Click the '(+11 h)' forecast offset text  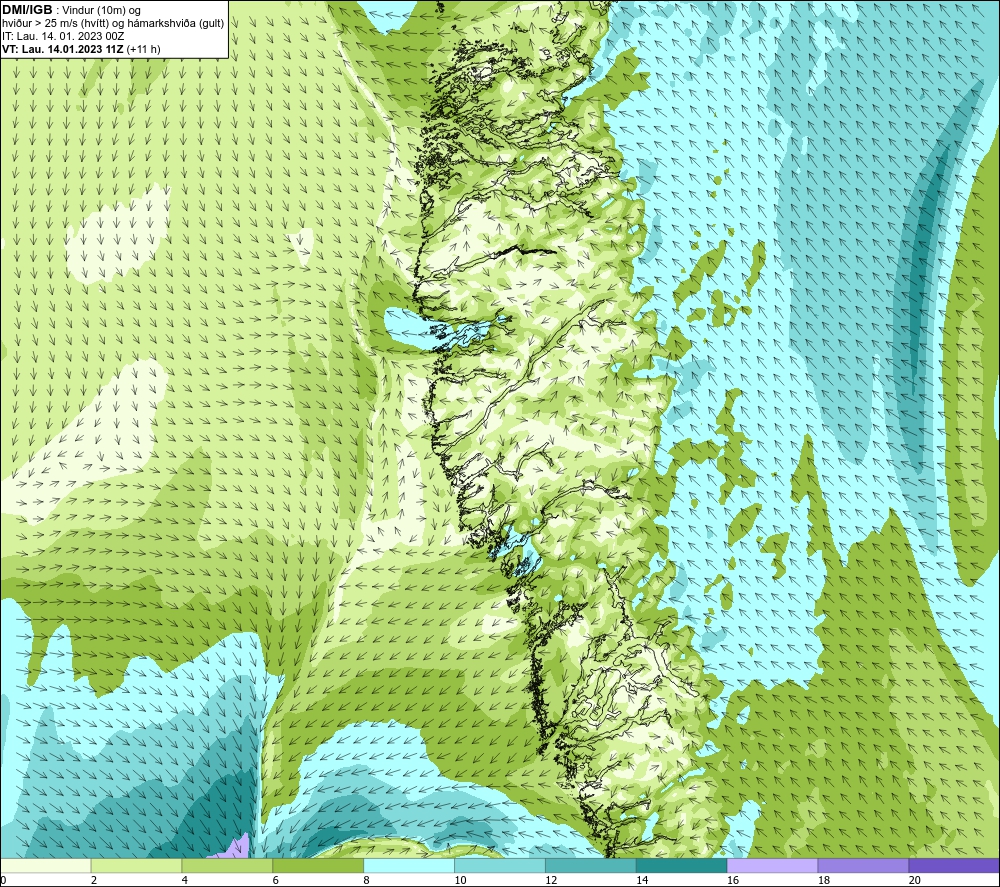tap(143, 49)
